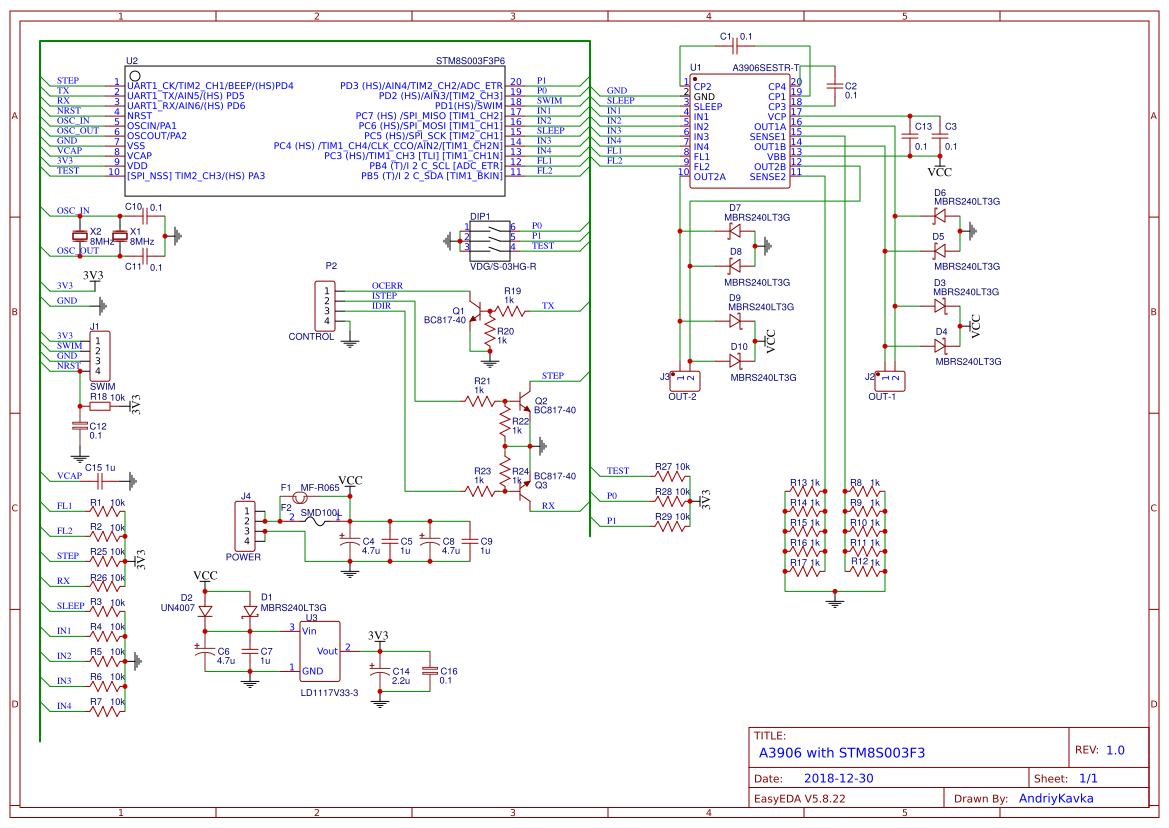Select diode D1 near the regulator
The width and height of the screenshot is (1169, 828).
point(250,612)
